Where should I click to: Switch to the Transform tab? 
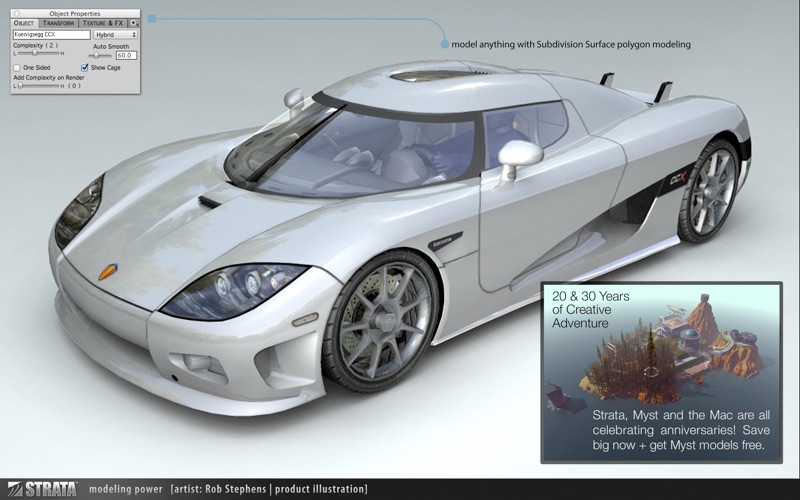[x=60, y=22]
